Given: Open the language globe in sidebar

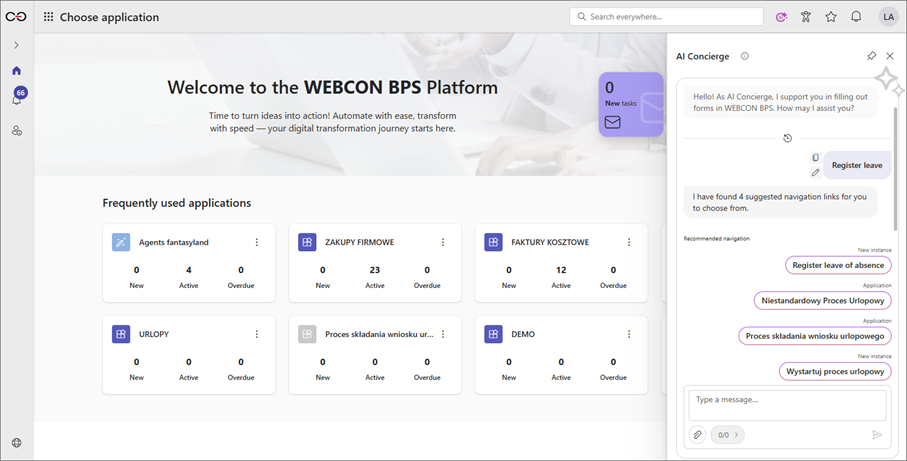Looking at the screenshot, I should (16, 443).
